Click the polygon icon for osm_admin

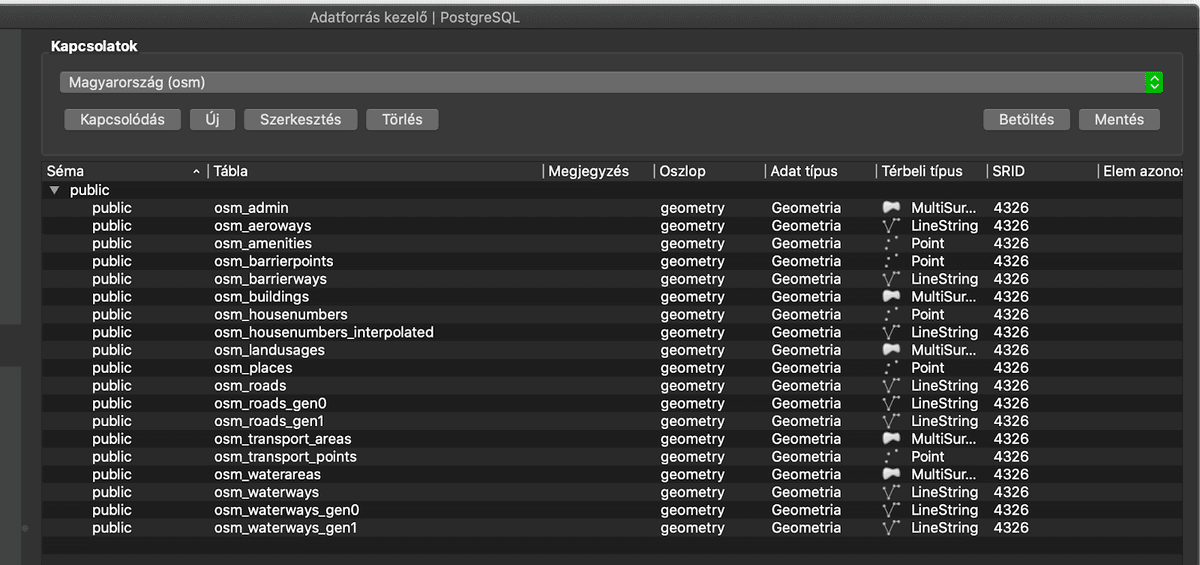click(891, 208)
